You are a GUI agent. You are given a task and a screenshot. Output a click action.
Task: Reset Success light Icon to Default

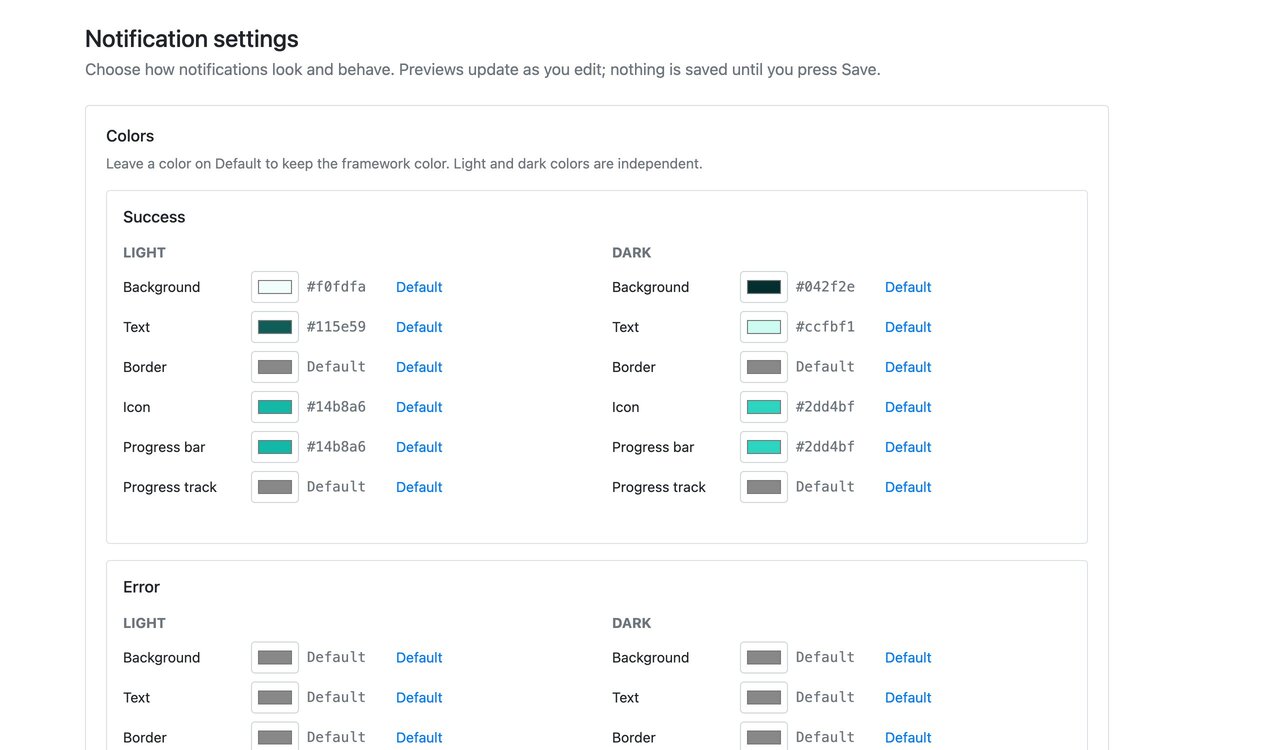point(419,407)
